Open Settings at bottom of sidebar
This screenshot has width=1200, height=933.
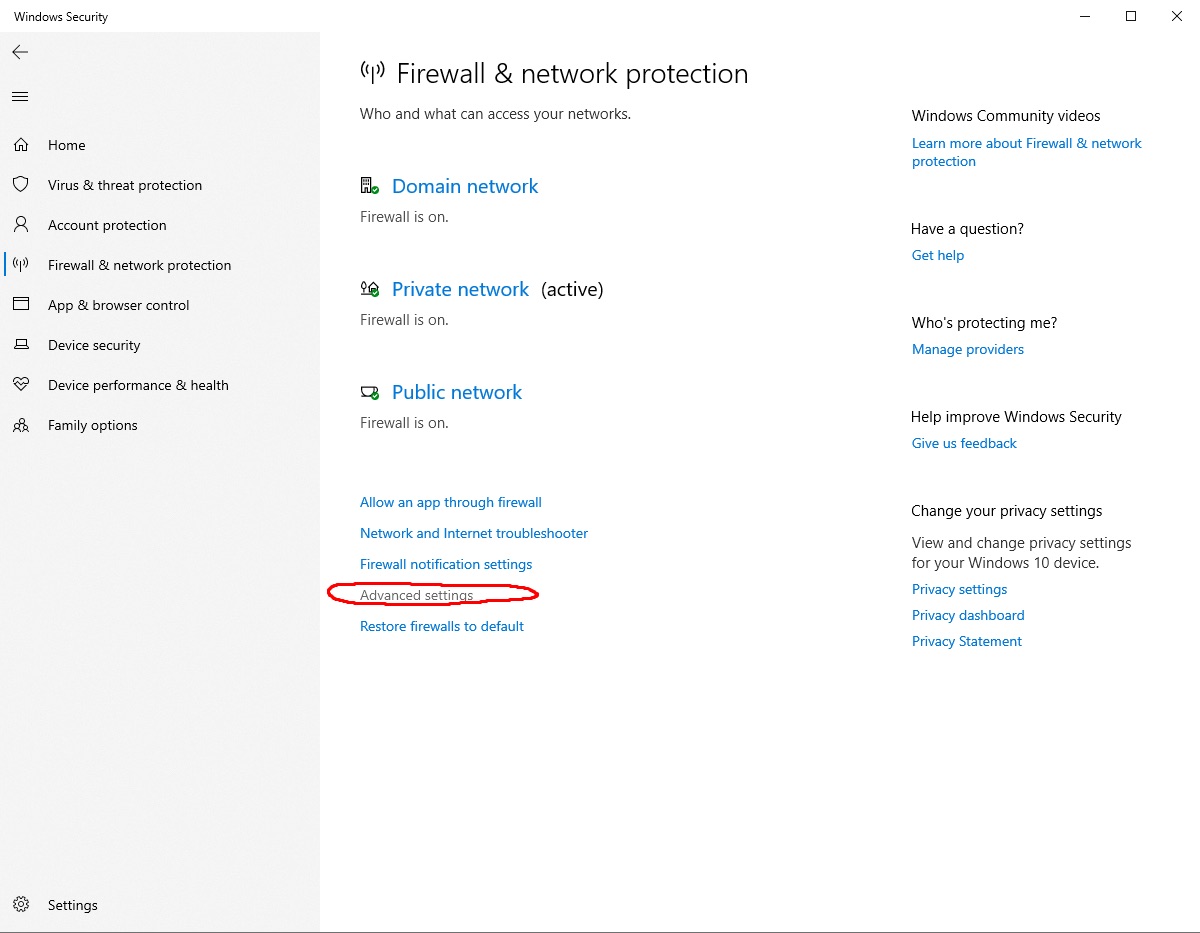coord(73,905)
